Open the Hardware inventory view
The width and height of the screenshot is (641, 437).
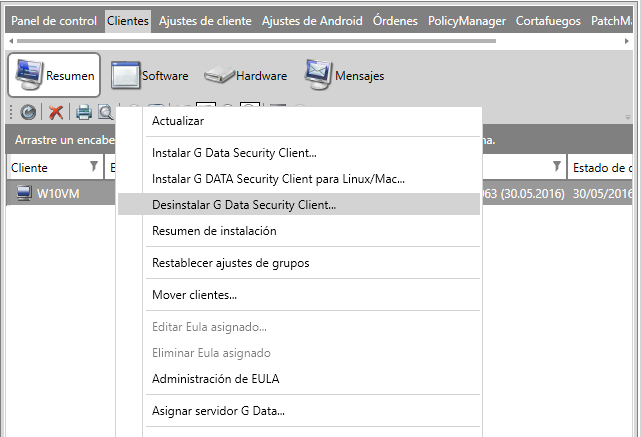click(x=246, y=75)
